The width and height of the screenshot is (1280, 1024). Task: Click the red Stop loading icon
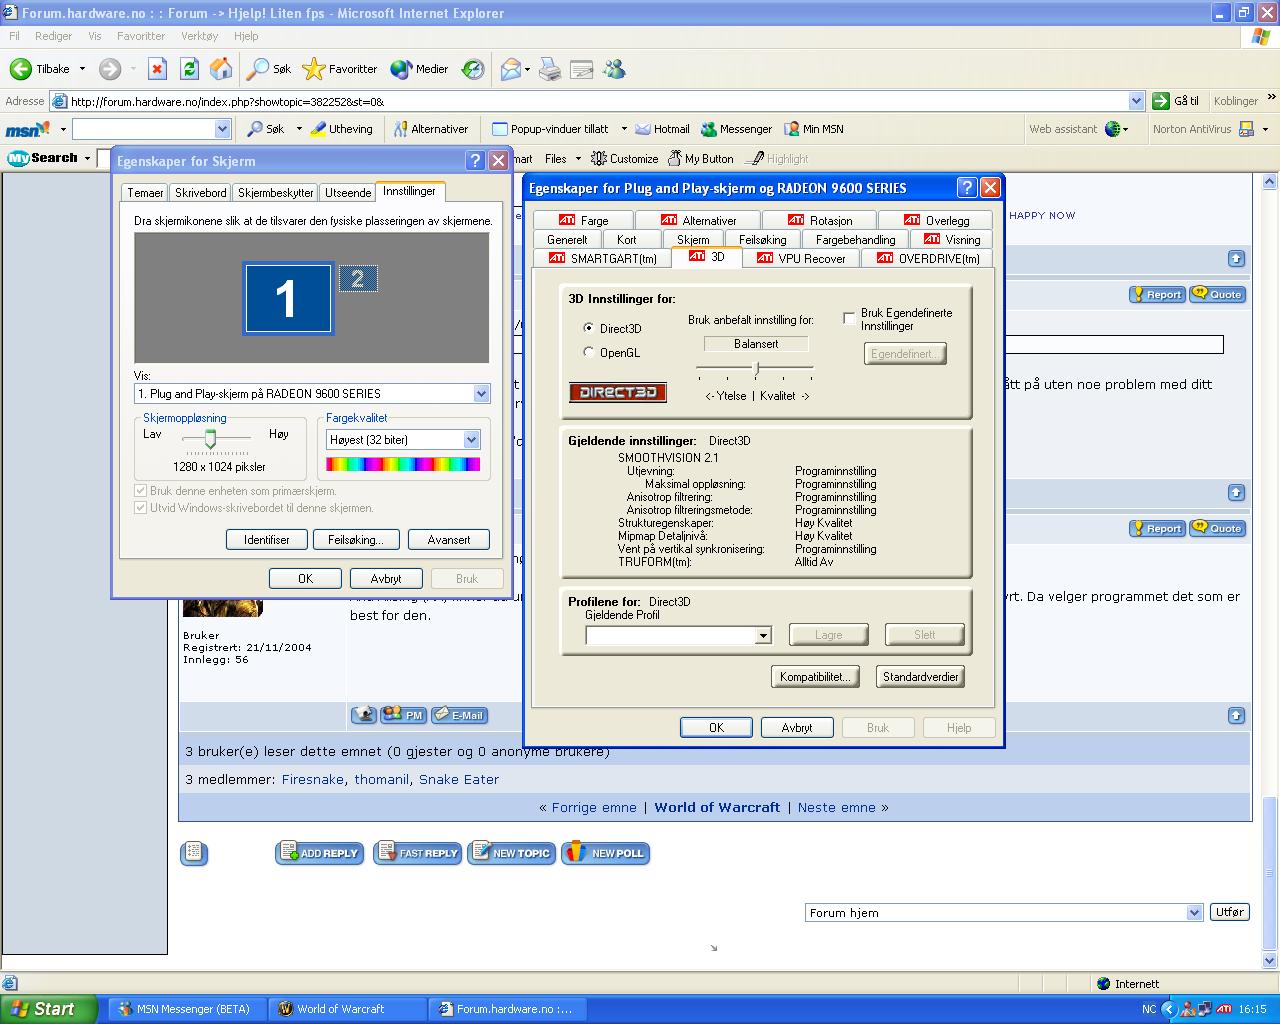coord(157,69)
